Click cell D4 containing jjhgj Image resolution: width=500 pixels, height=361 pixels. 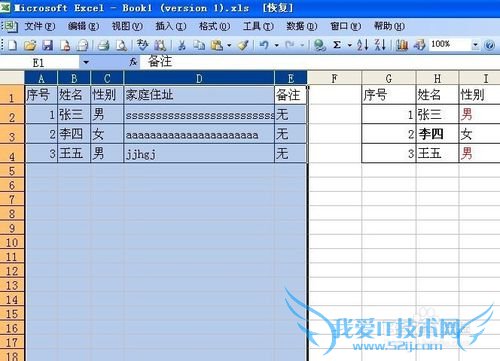tap(199, 154)
